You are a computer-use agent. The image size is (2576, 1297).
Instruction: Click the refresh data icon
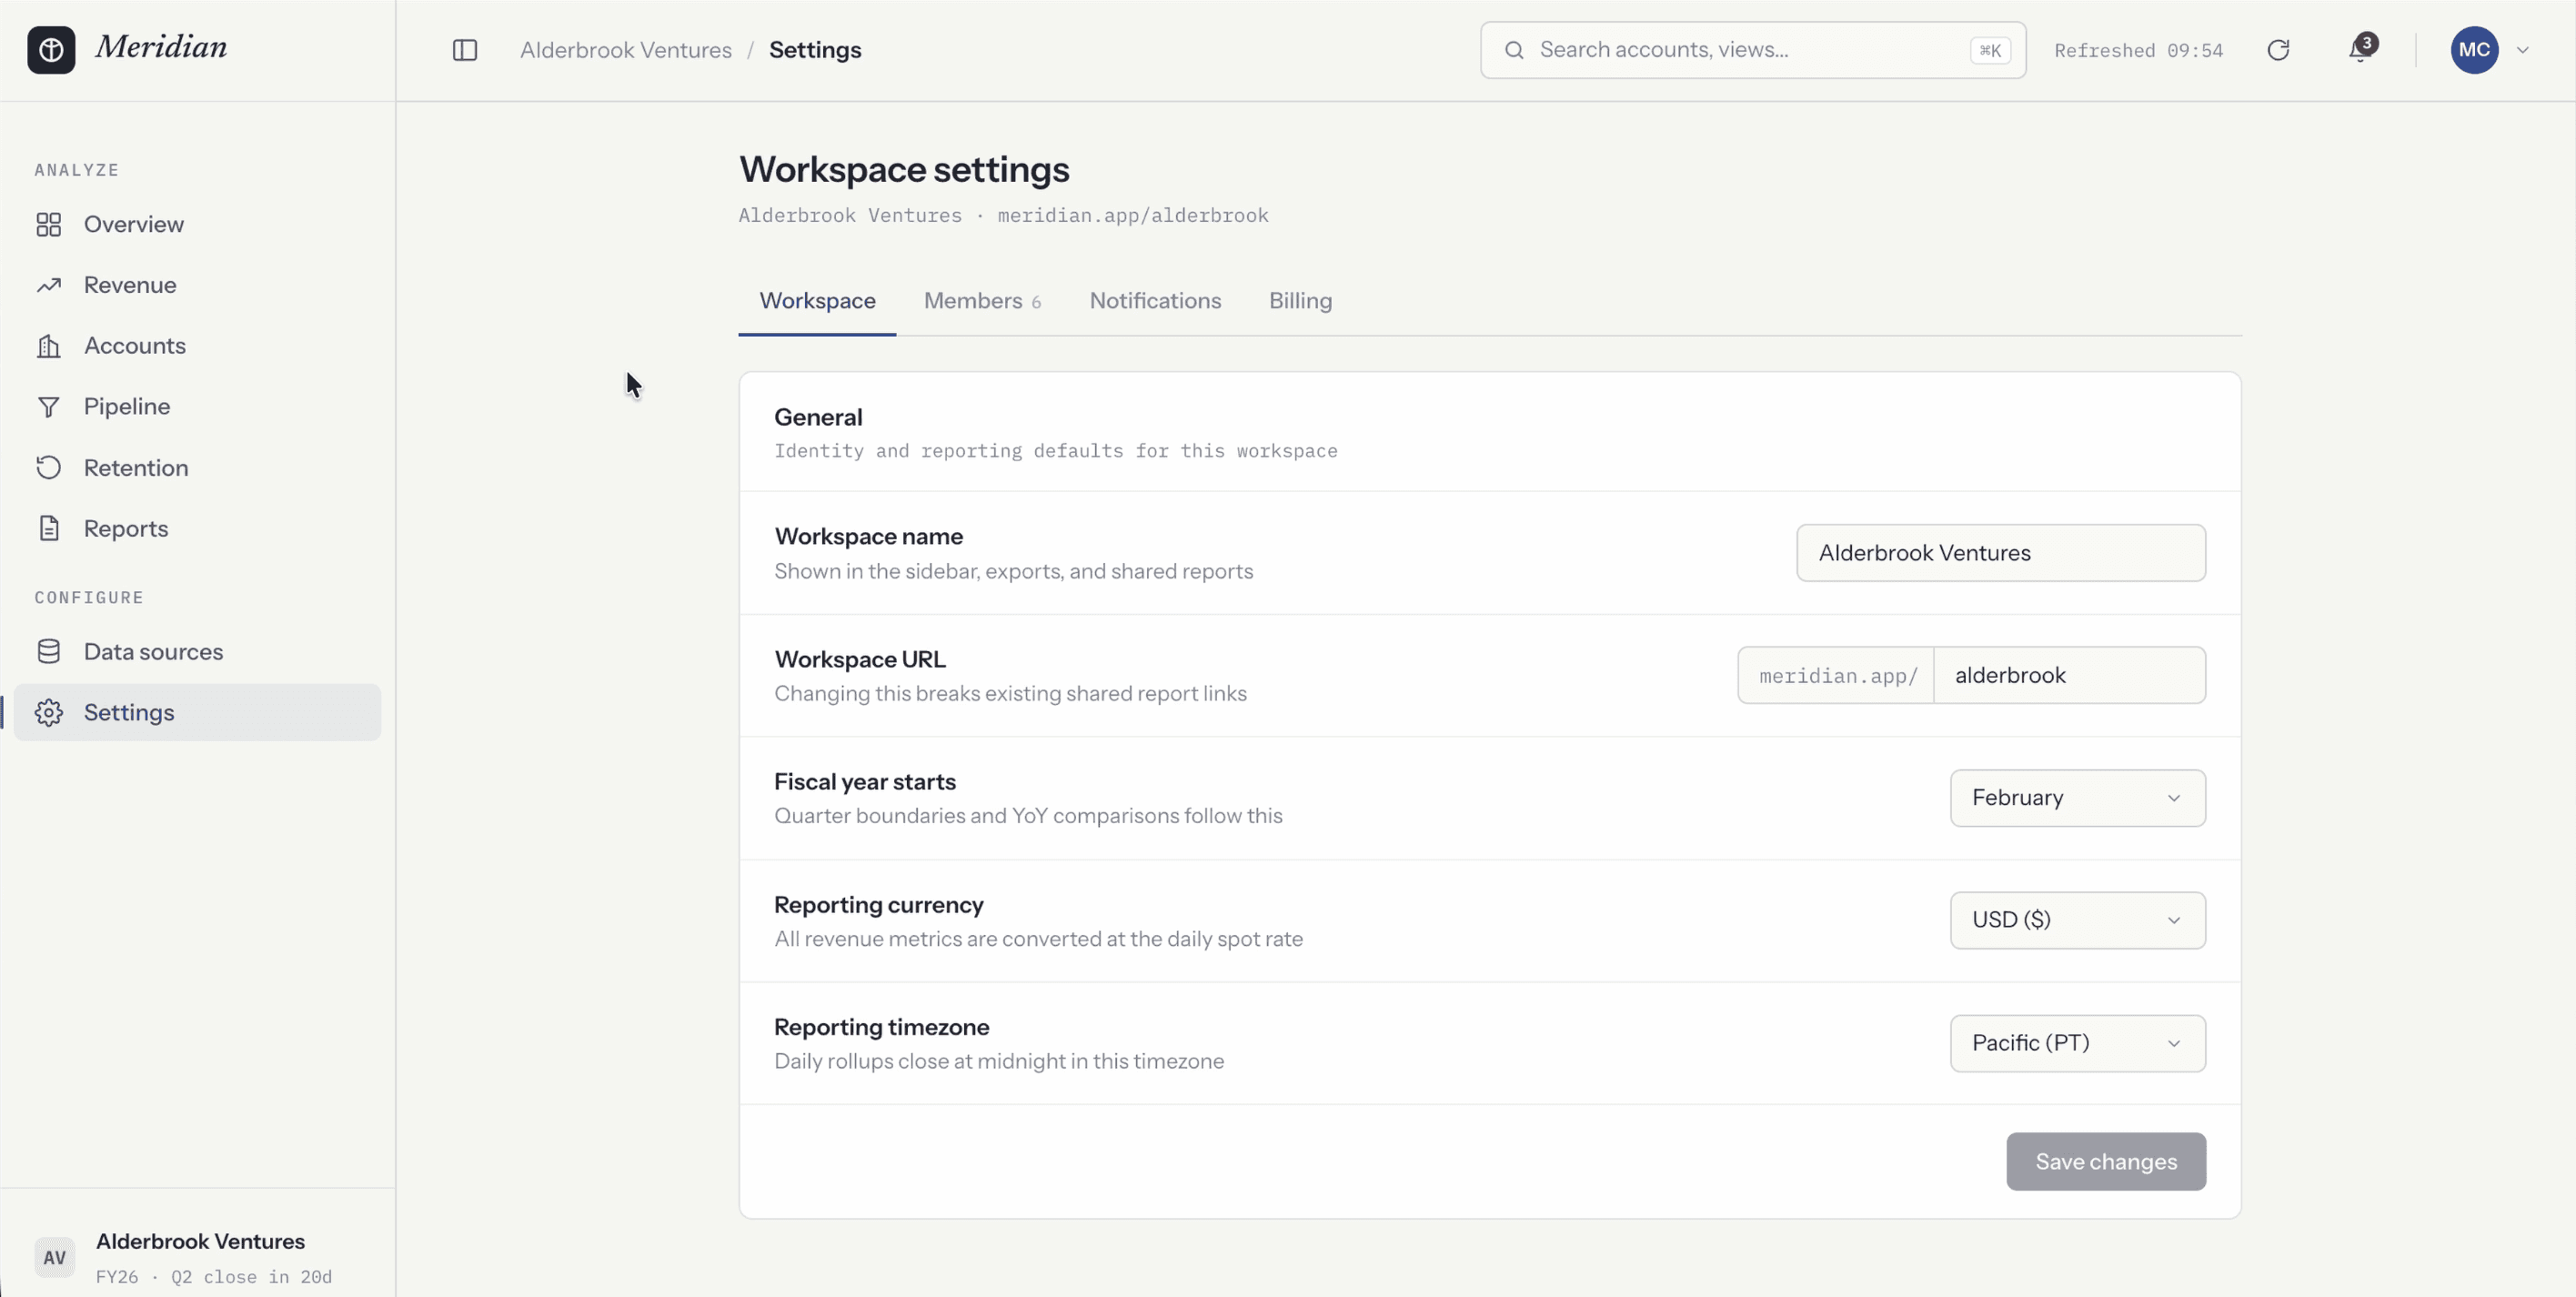pyautogui.click(x=2278, y=50)
